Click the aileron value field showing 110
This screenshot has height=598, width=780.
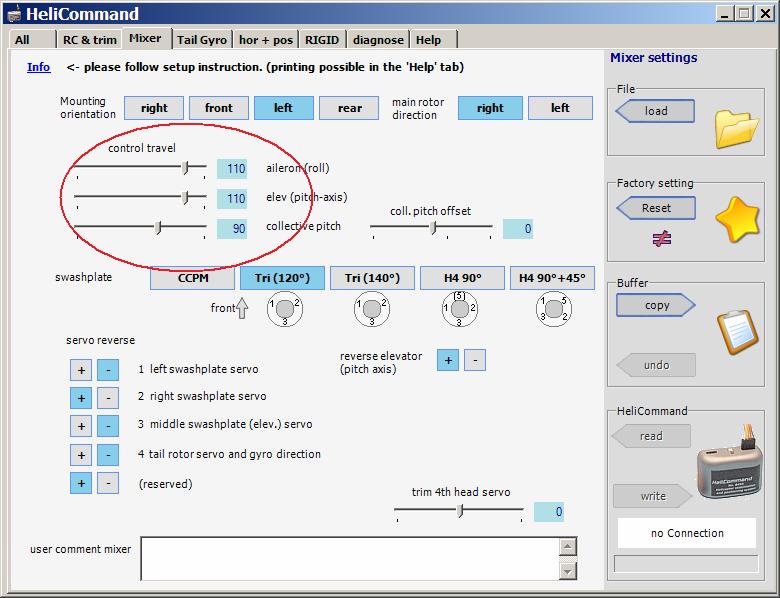pos(232,169)
